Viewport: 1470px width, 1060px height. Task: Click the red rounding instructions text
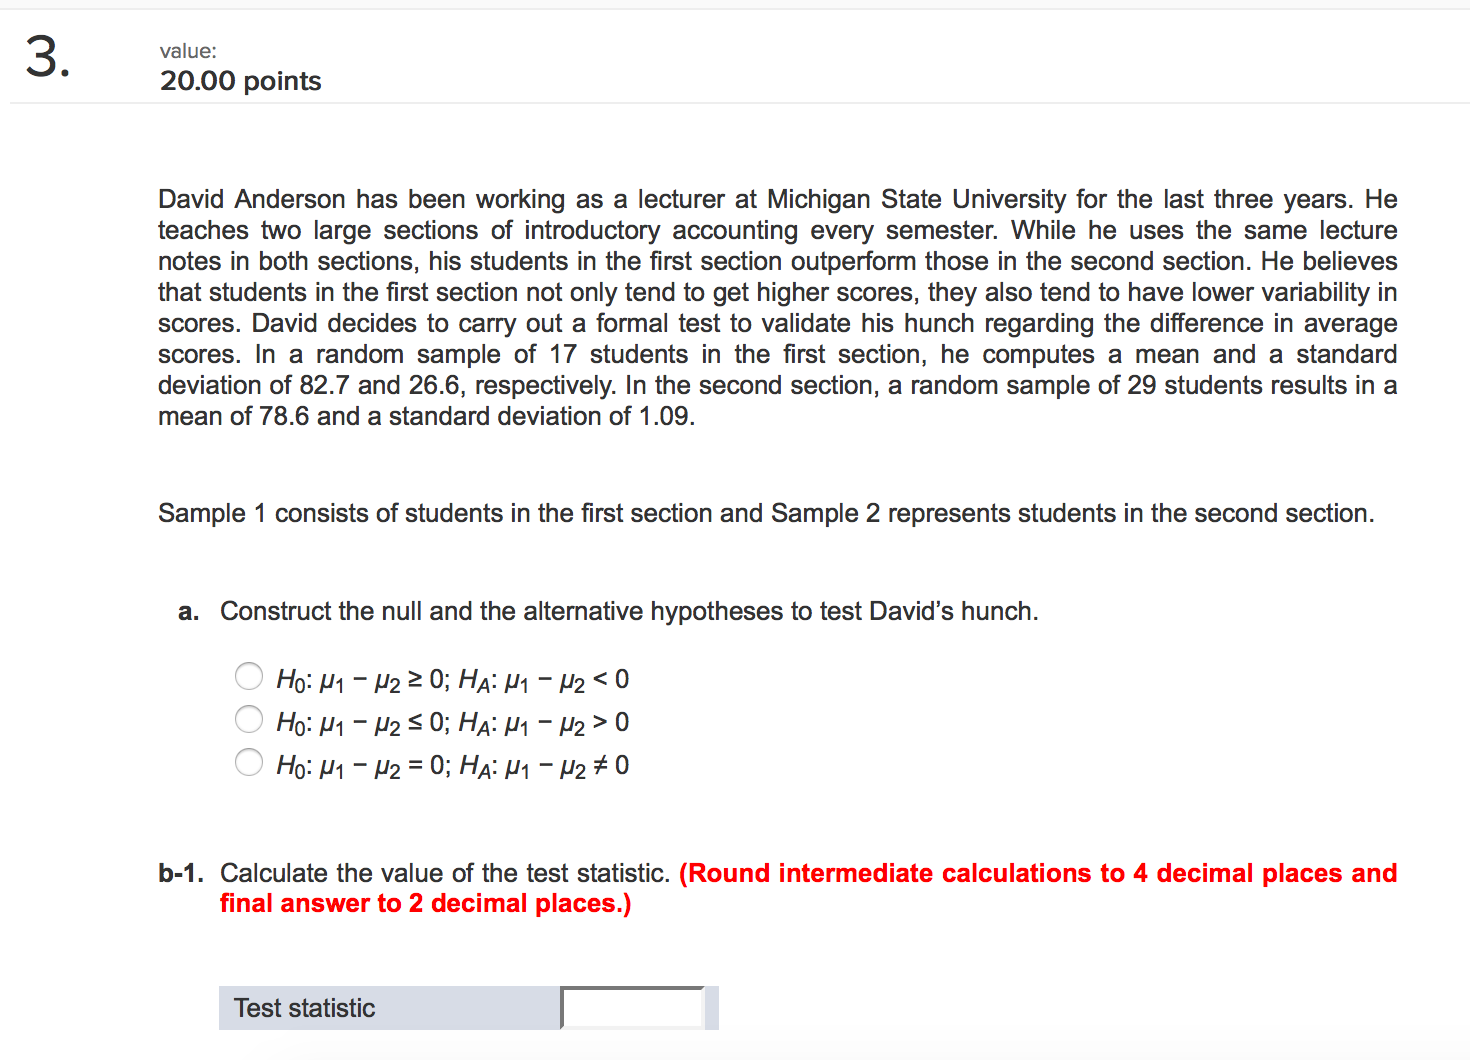coord(808,888)
